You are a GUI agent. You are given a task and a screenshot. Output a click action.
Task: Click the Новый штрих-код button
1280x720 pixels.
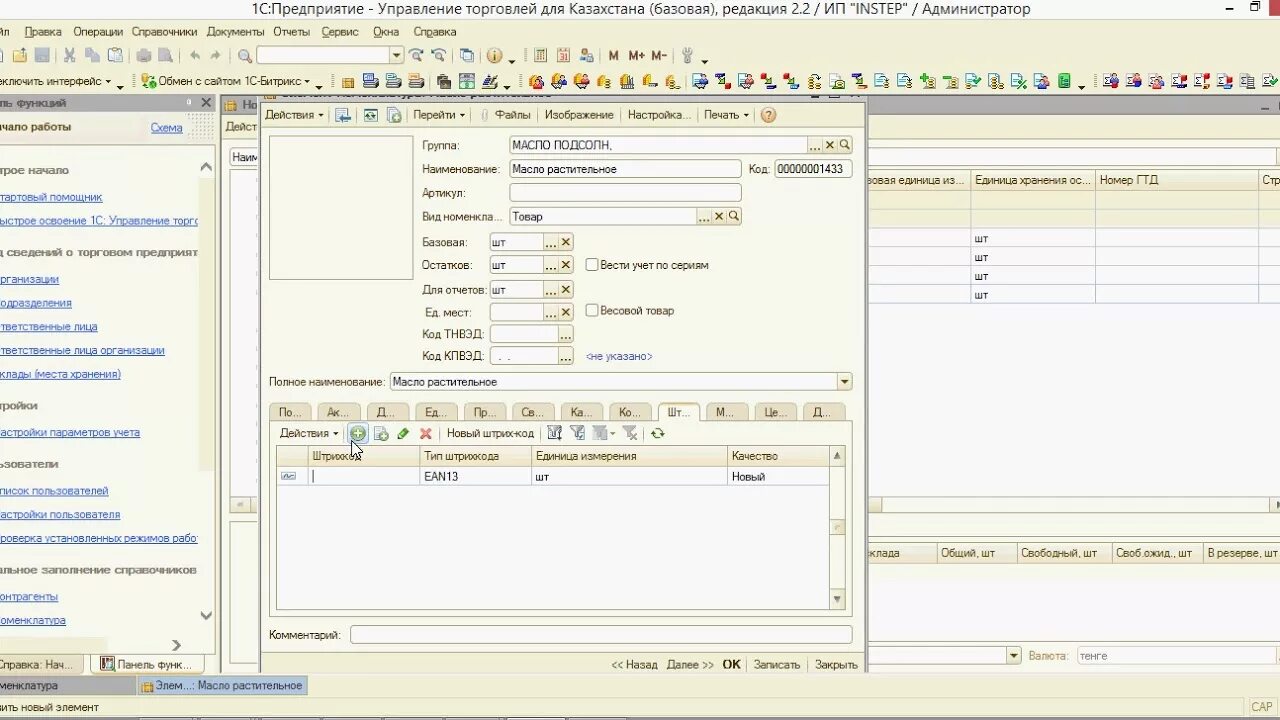click(490, 433)
